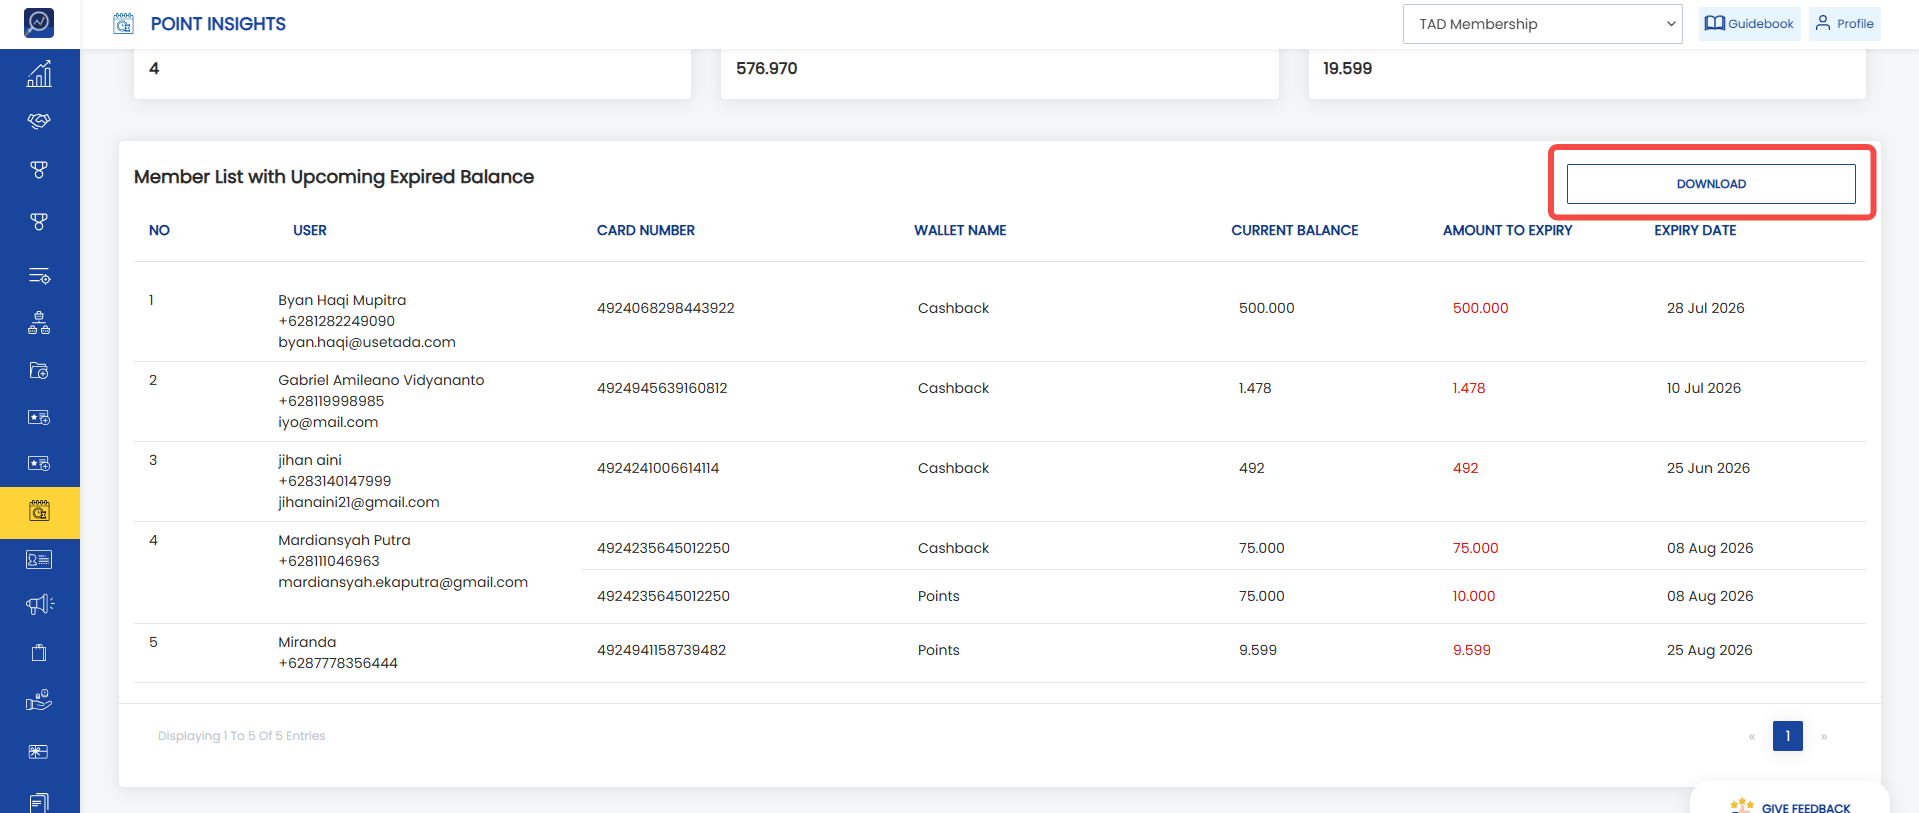Select user name jihan aini
Screen dimensions: 1919x813
(310, 460)
